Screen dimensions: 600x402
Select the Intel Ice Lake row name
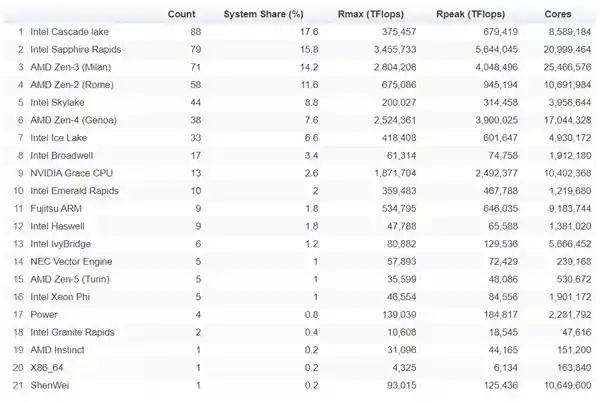[59, 138]
